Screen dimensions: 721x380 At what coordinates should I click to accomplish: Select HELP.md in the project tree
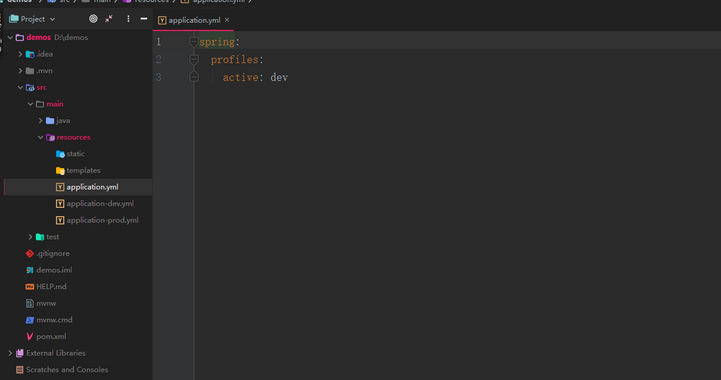pyautogui.click(x=52, y=287)
